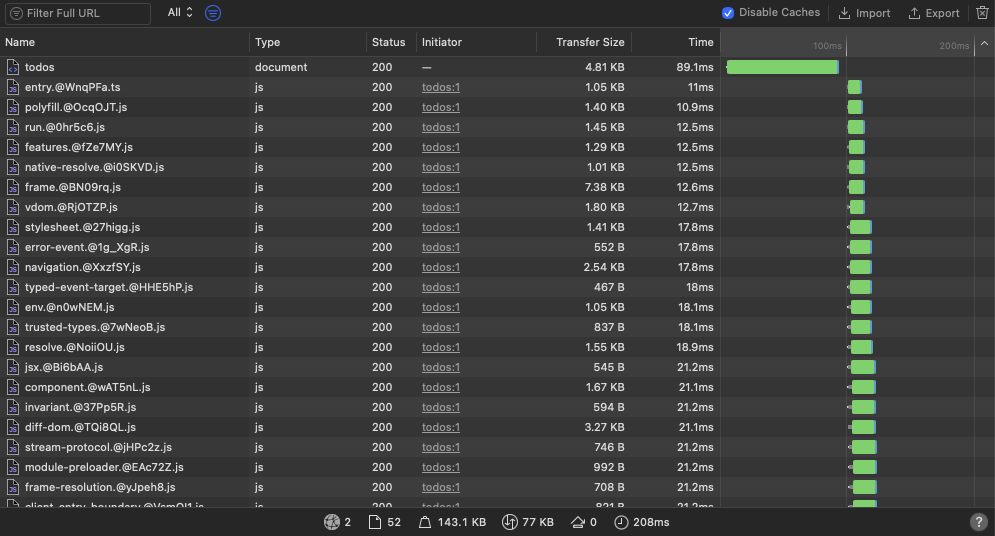Viewport: 995px width, 536px height.
Task: Click the entry.@WnqPFa.ts file icon
Action: pos(13,88)
